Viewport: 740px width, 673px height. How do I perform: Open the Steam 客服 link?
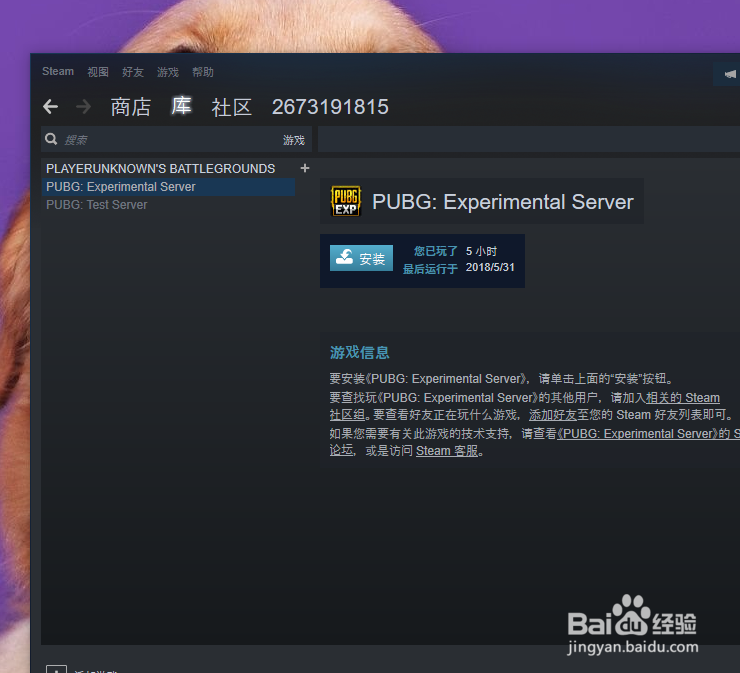447,451
